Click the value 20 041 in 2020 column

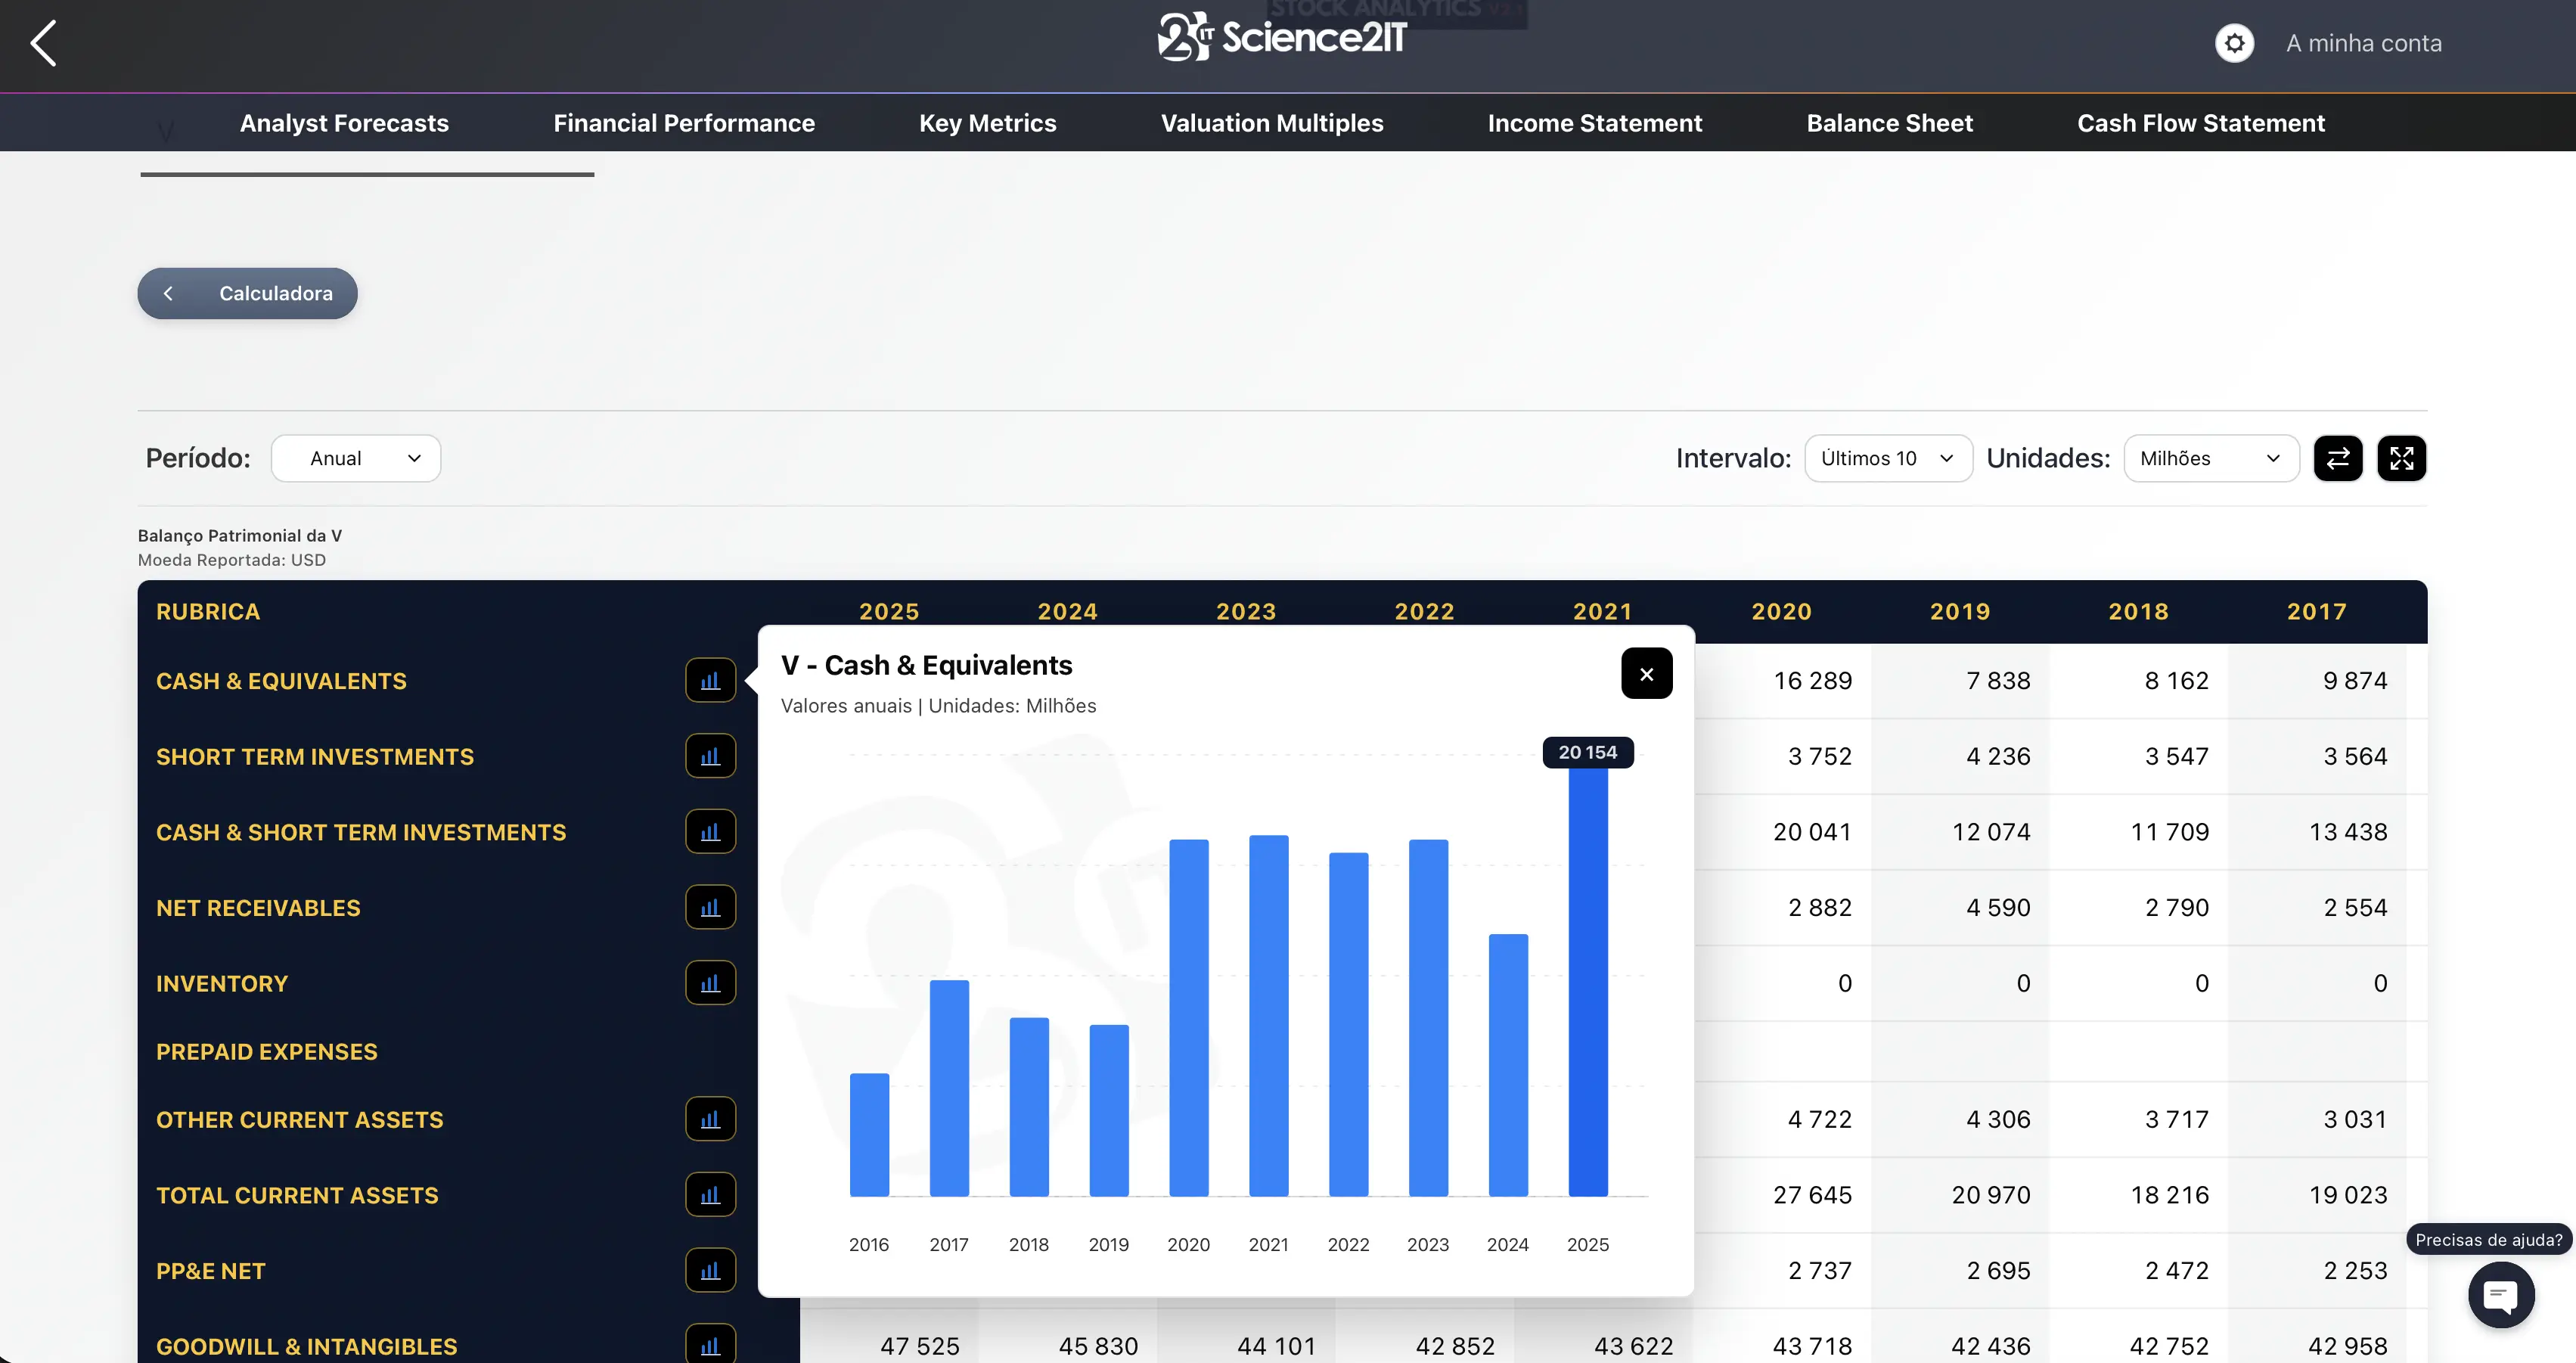tap(1812, 831)
